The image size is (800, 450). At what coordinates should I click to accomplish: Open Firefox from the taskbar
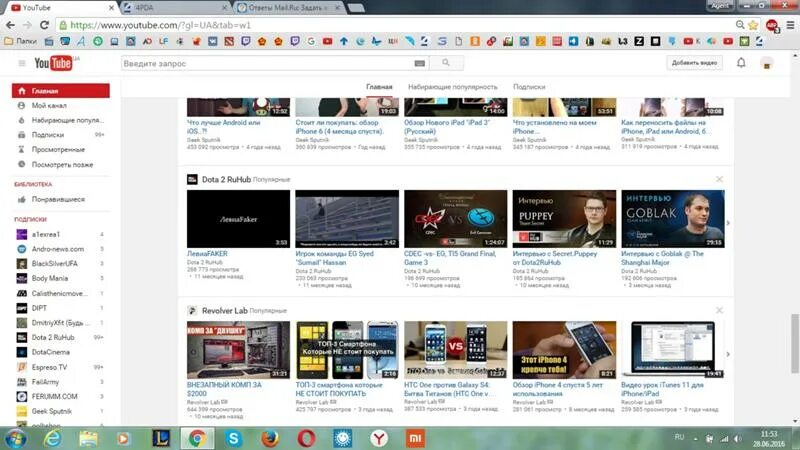[x=270, y=438]
